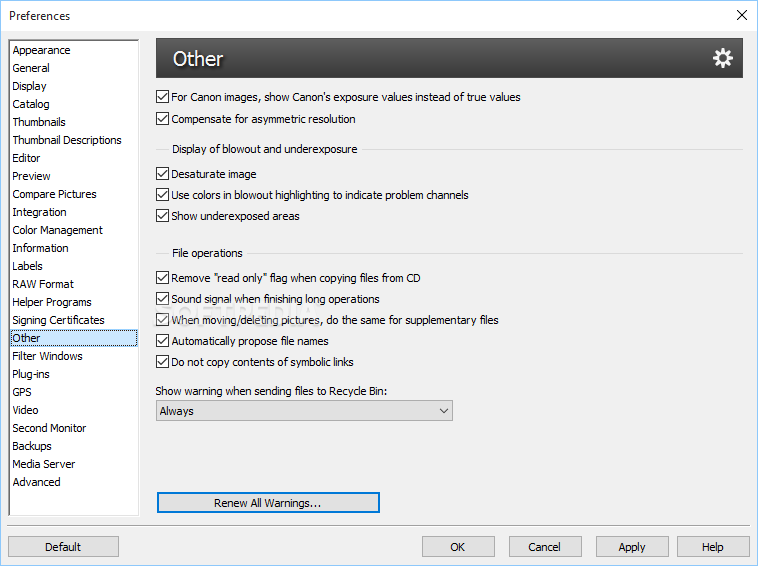Screen dimensions: 758x566
Task: Close the Preferences dialog with the X
Action: [x=742, y=15]
